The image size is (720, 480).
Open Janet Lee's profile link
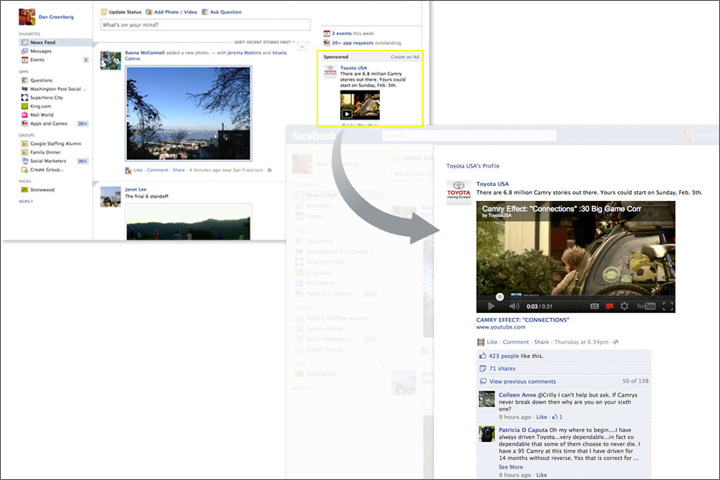click(135, 189)
